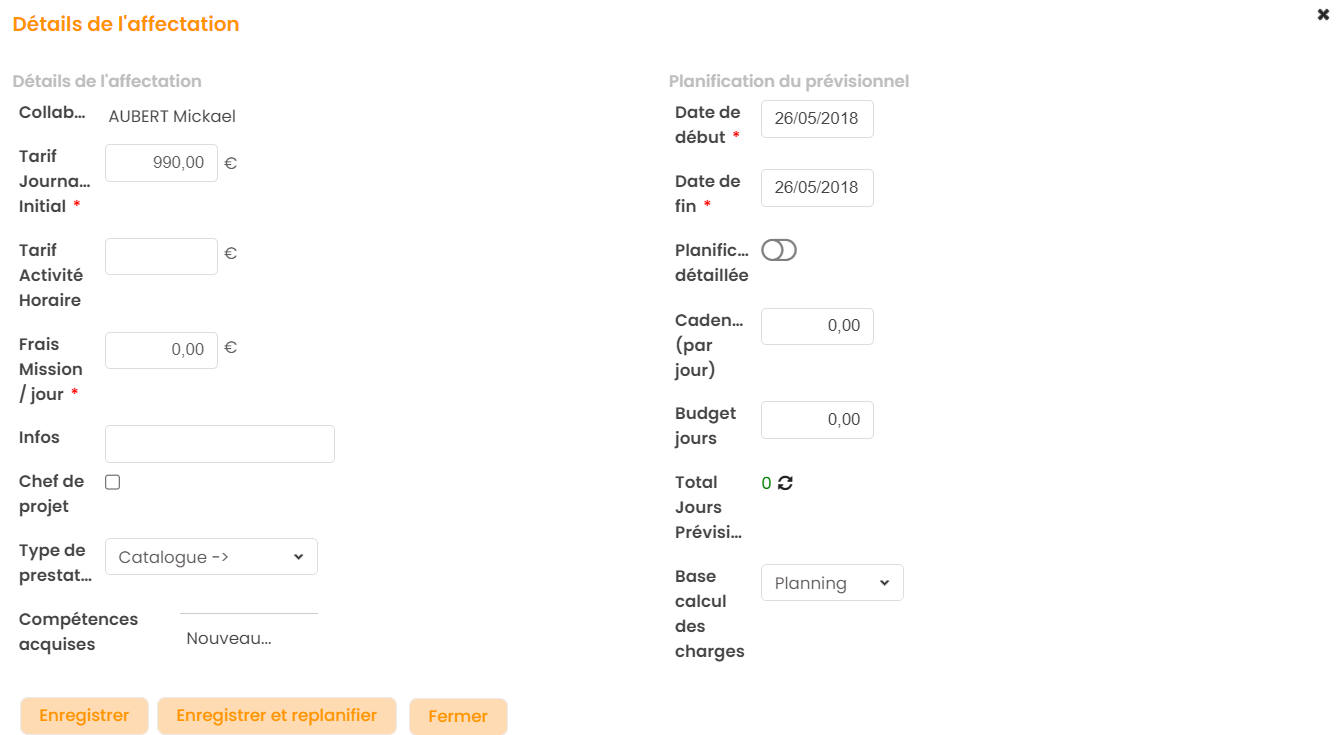1340x735 pixels.
Task: Click into the Infos text field
Action: pyautogui.click(x=219, y=444)
